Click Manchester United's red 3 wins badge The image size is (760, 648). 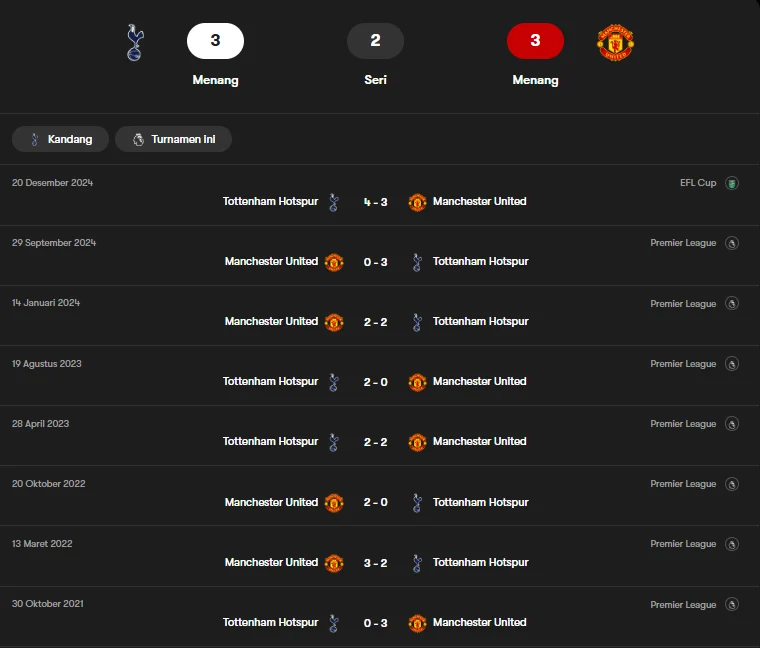535,41
